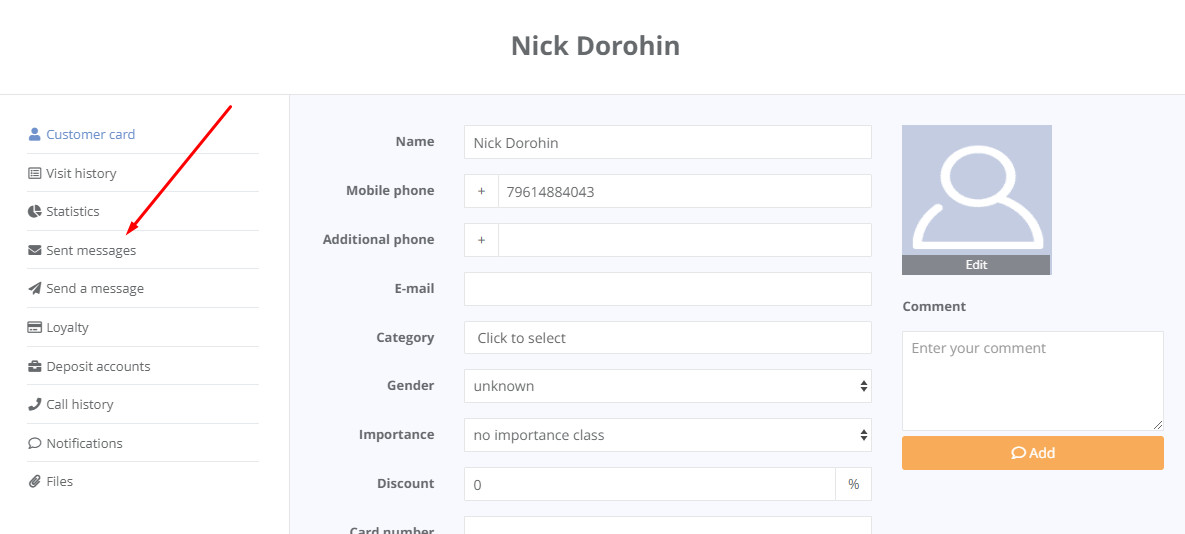The height and width of the screenshot is (534, 1185).
Task: Open the Category selector field
Action: tap(667, 338)
